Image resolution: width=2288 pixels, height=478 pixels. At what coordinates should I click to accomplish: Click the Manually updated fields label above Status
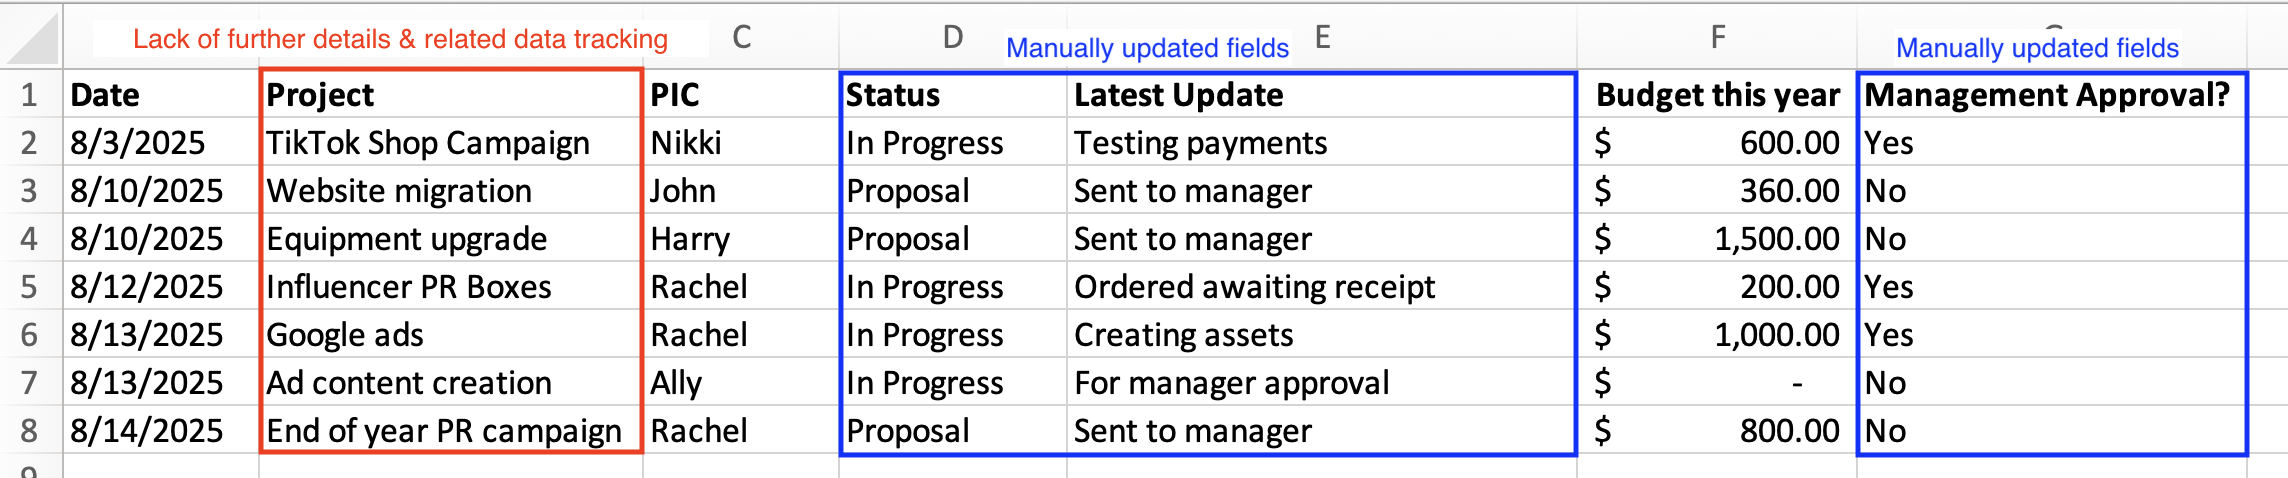click(1147, 48)
